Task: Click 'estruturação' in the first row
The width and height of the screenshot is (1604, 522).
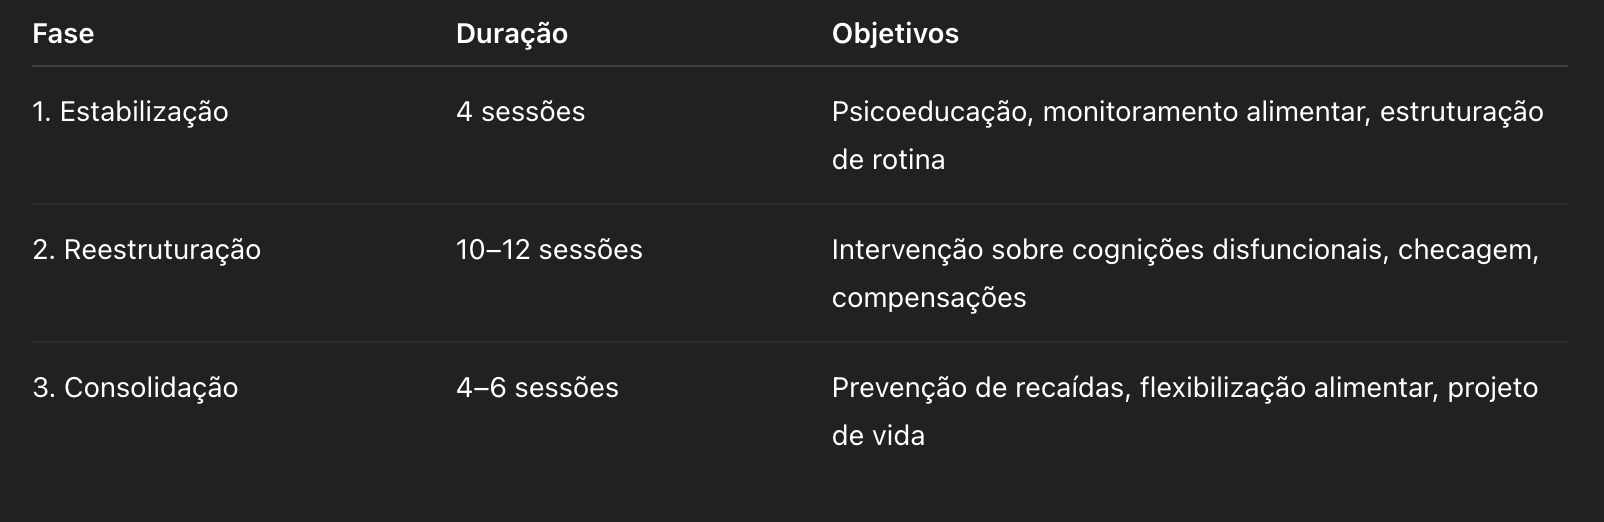Action: [1462, 111]
